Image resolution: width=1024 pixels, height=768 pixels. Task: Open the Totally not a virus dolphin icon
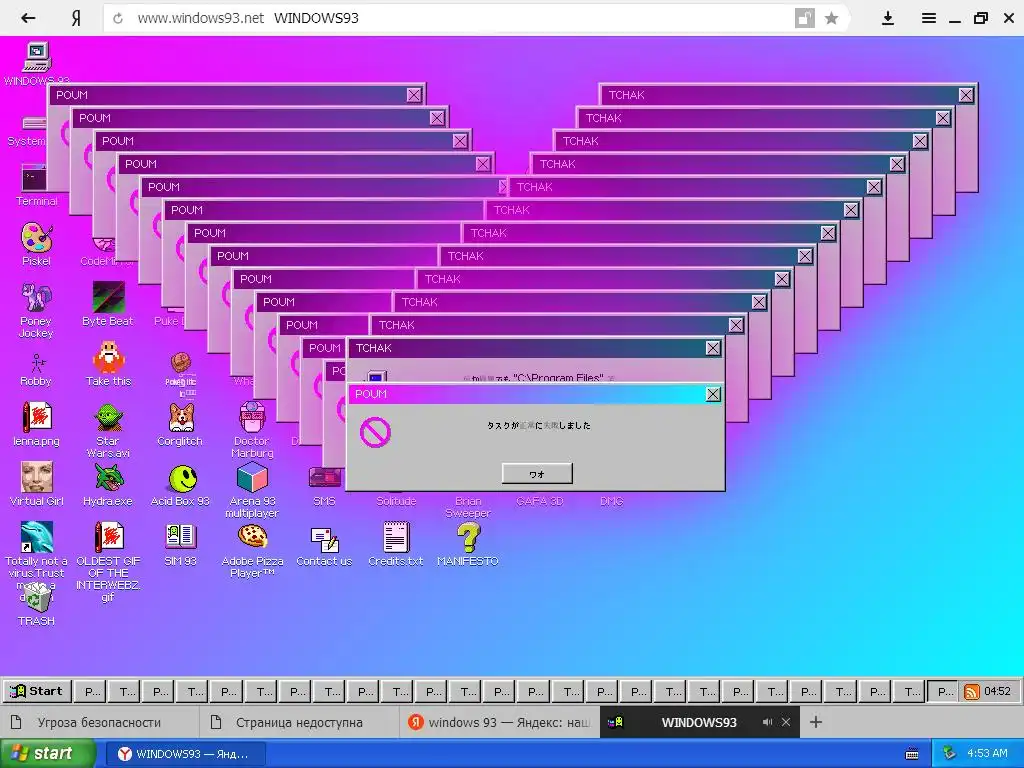pos(37,537)
